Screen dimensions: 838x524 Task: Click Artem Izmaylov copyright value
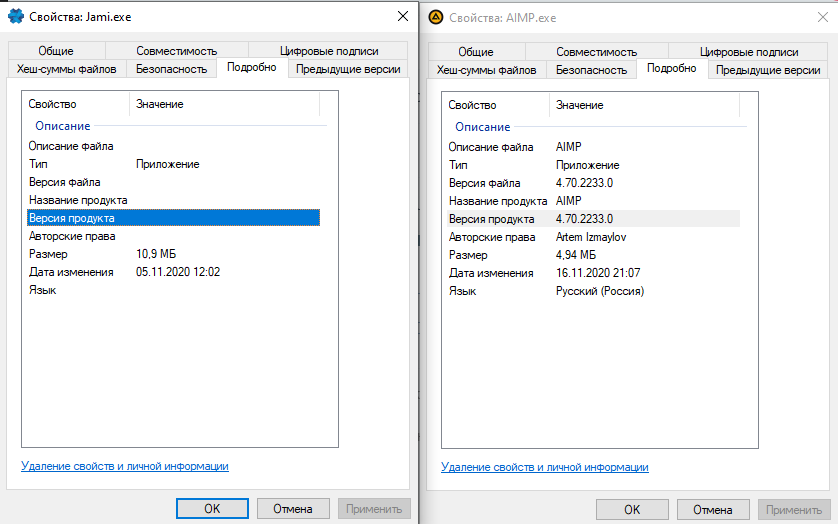click(x=591, y=237)
